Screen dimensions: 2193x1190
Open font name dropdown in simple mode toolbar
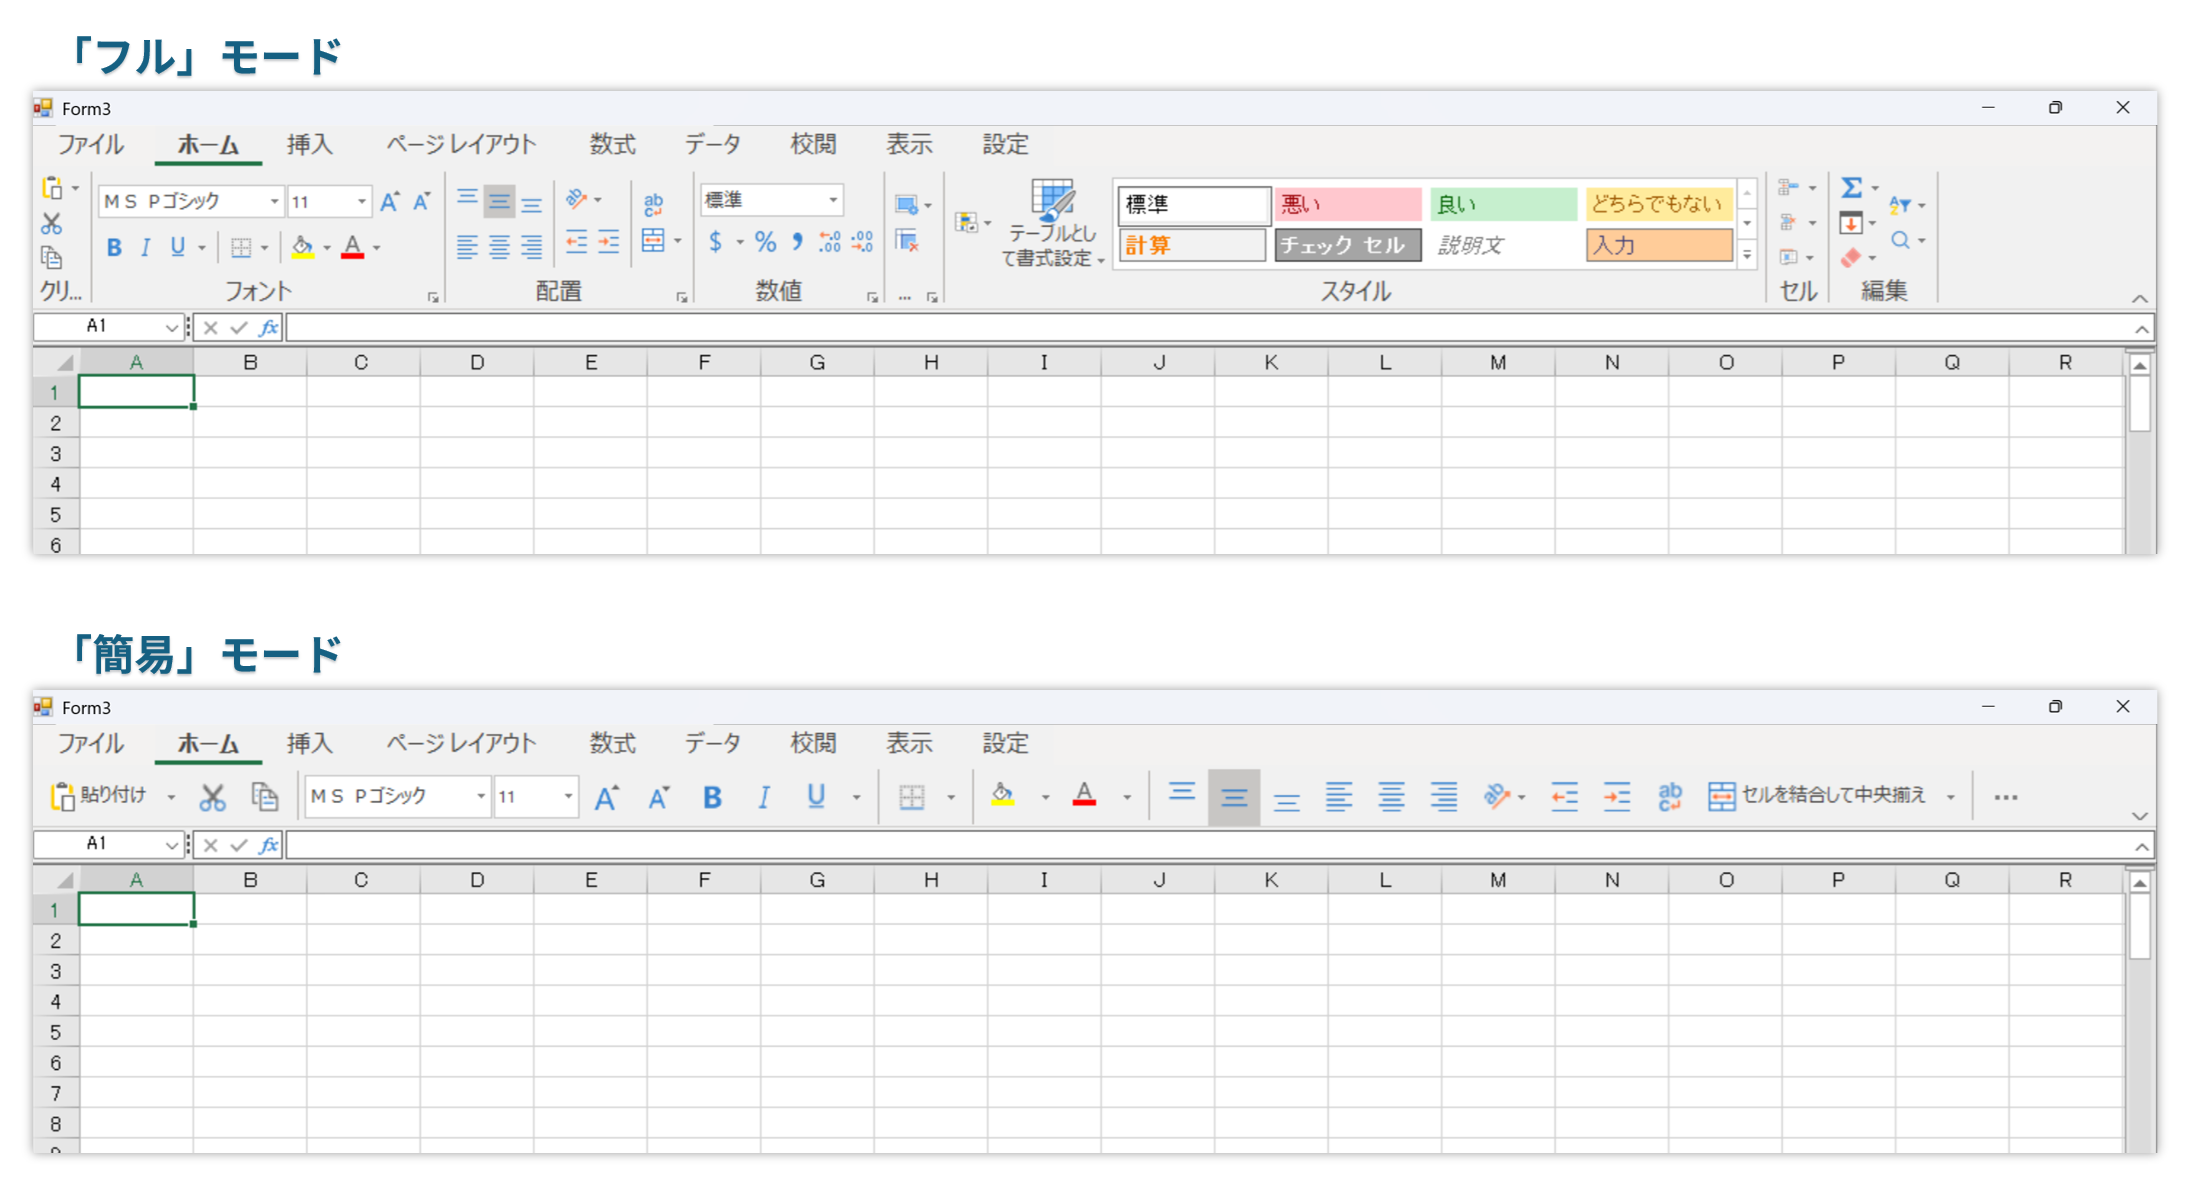coord(480,797)
